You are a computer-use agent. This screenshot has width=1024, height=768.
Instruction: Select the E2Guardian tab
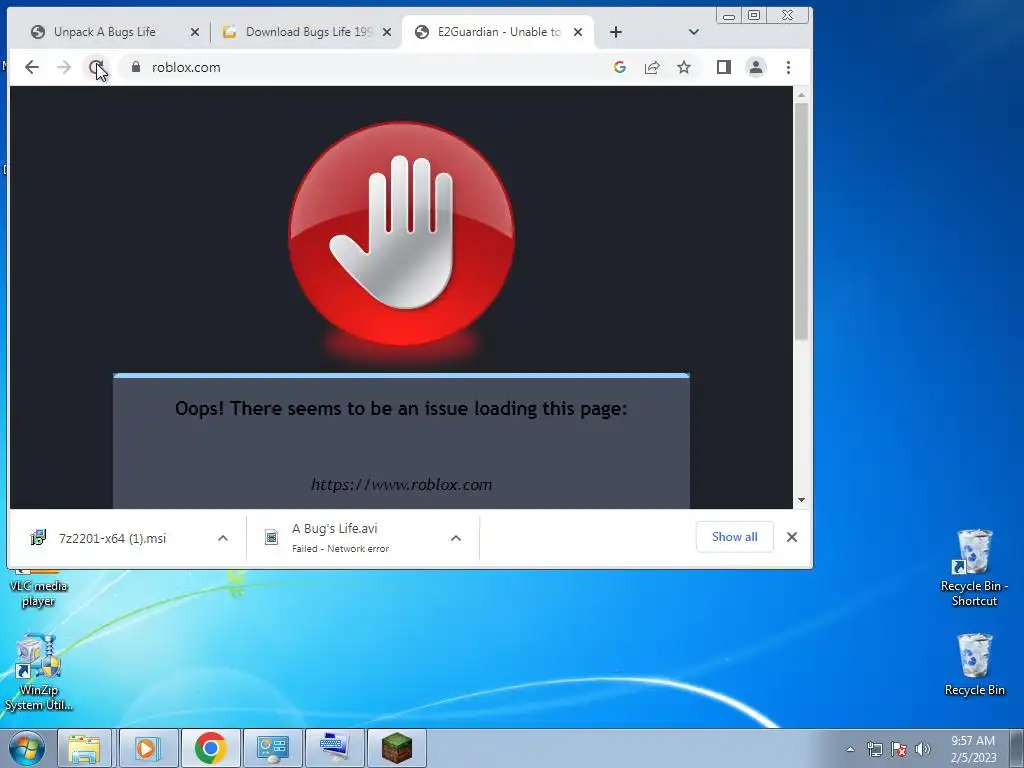tap(498, 32)
